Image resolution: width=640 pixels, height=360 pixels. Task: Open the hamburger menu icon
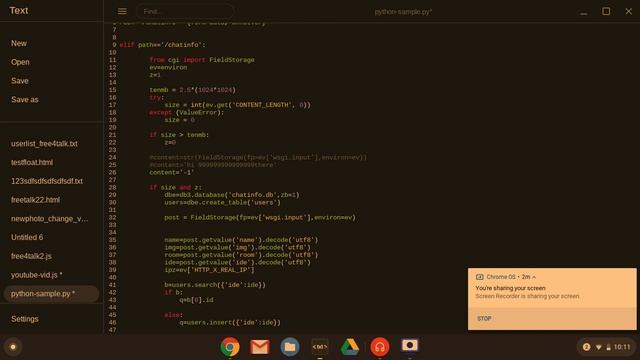pyautogui.click(x=122, y=11)
